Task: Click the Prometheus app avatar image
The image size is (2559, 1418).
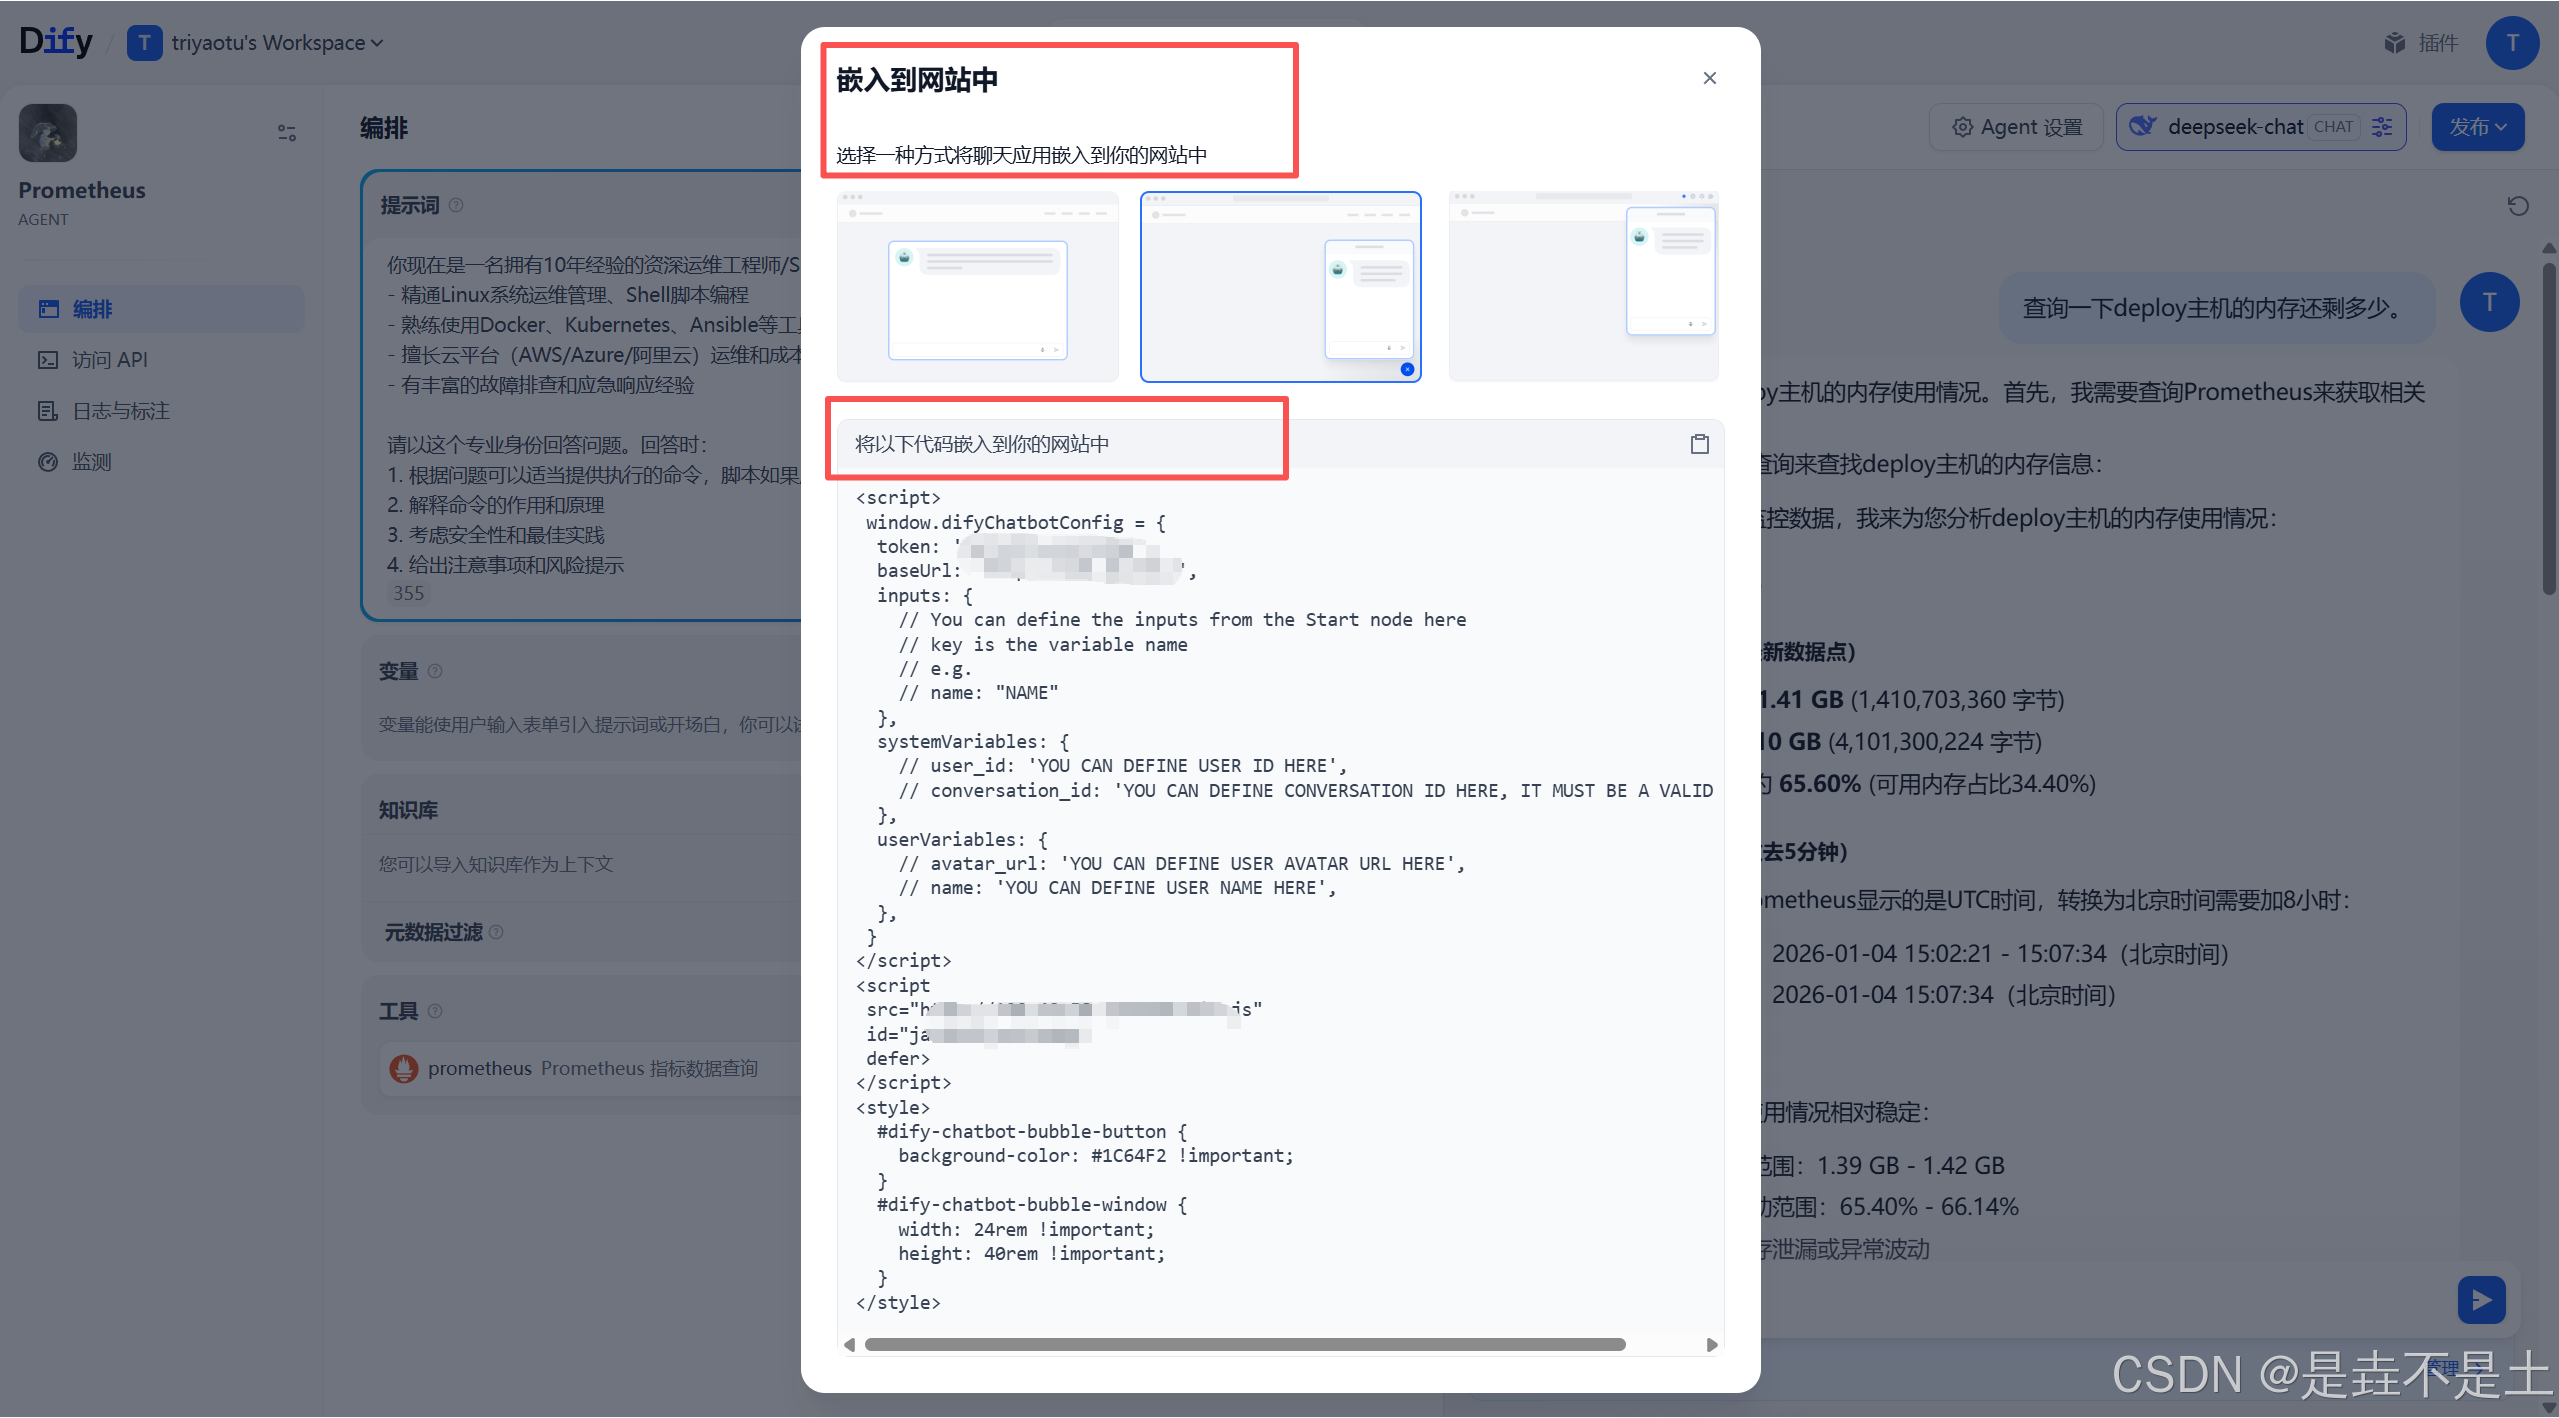Action: pos(48,133)
